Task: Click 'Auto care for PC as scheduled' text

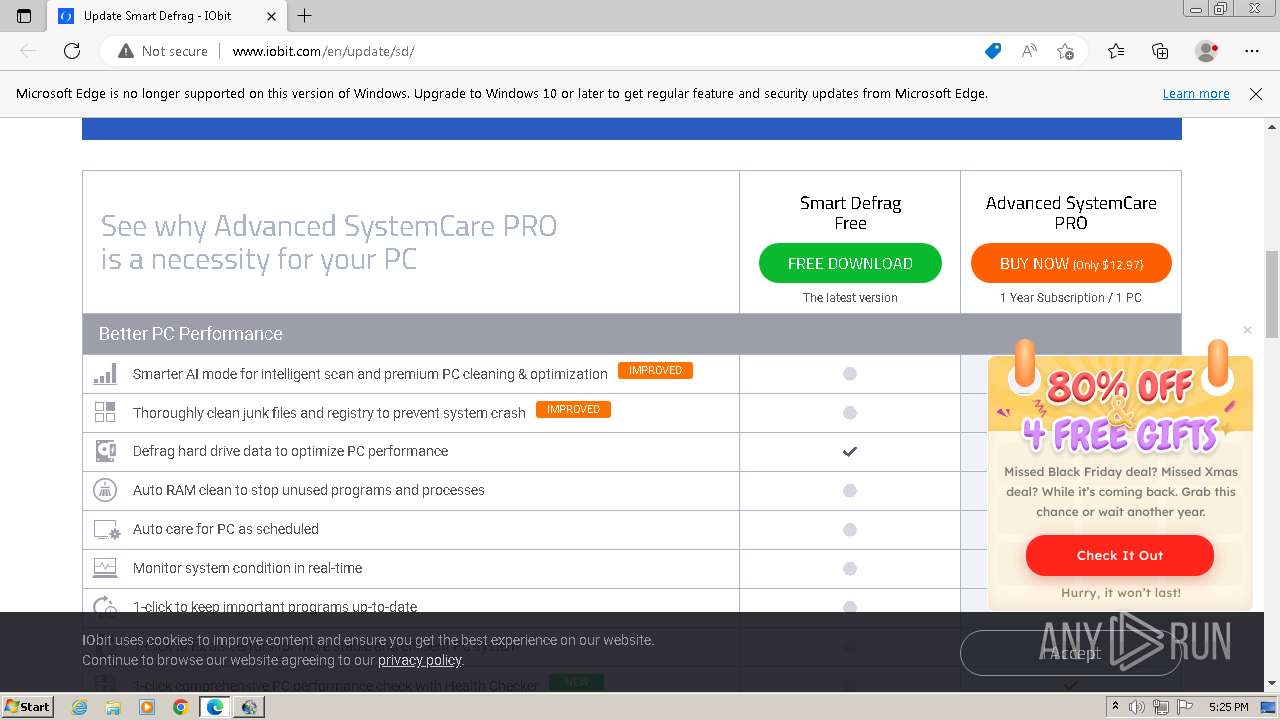Action: pos(226,529)
